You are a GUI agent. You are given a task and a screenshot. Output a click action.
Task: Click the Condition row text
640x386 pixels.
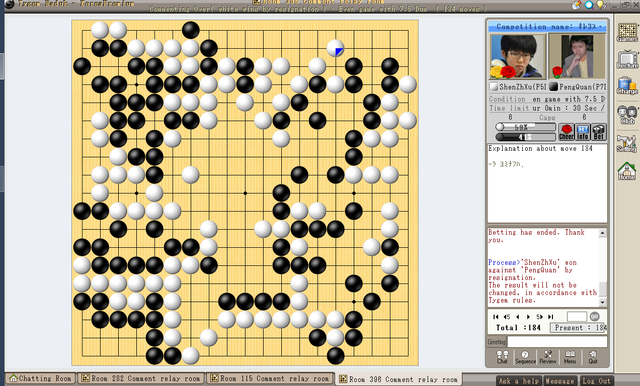coord(547,99)
